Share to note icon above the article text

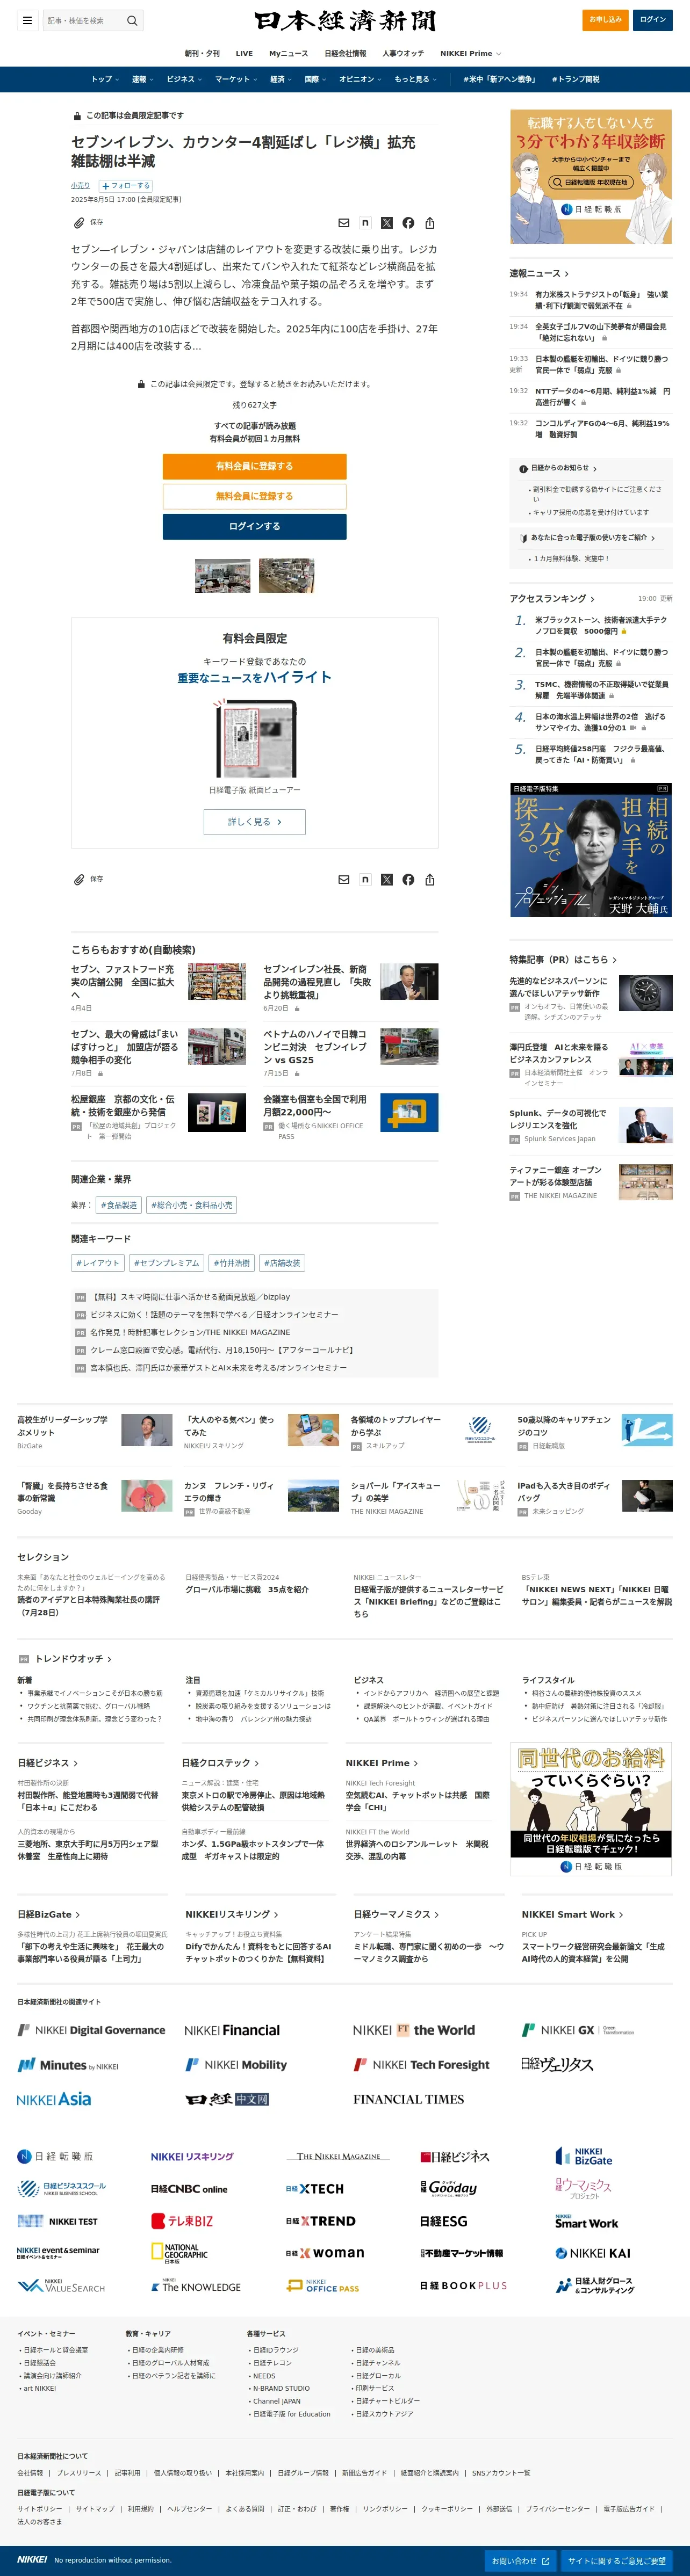(365, 223)
